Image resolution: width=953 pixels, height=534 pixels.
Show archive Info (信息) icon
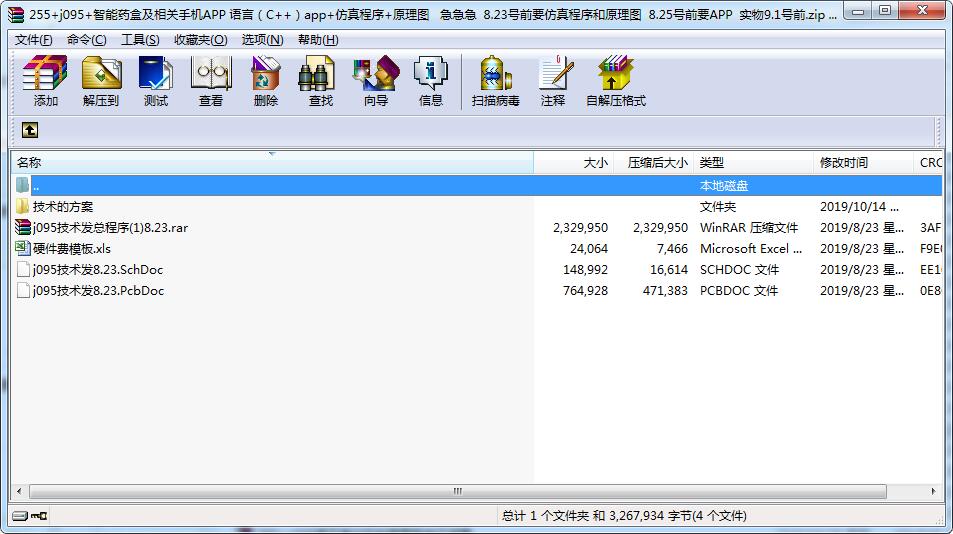coord(430,81)
